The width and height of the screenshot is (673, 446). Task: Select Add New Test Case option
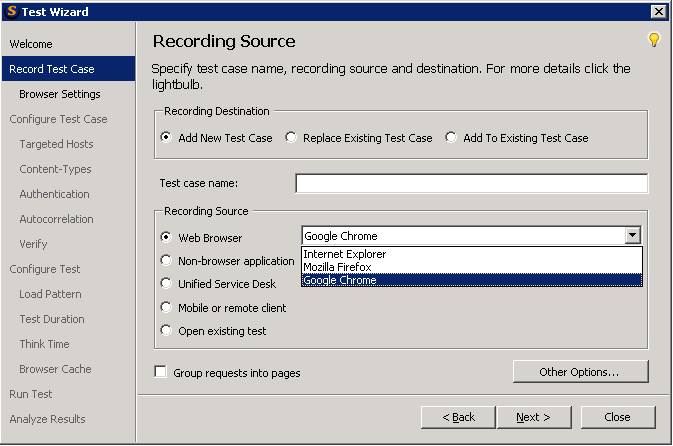(x=166, y=138)
